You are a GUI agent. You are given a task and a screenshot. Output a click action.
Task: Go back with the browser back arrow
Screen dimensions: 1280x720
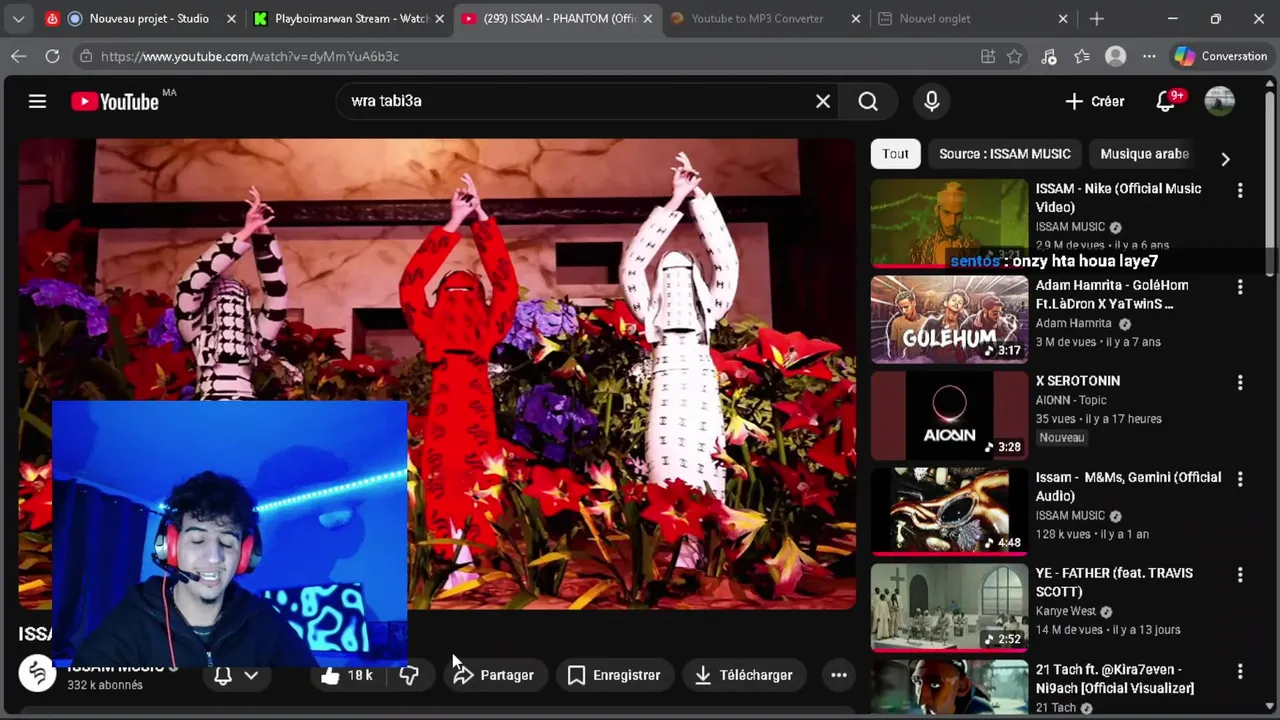[18, 56]
